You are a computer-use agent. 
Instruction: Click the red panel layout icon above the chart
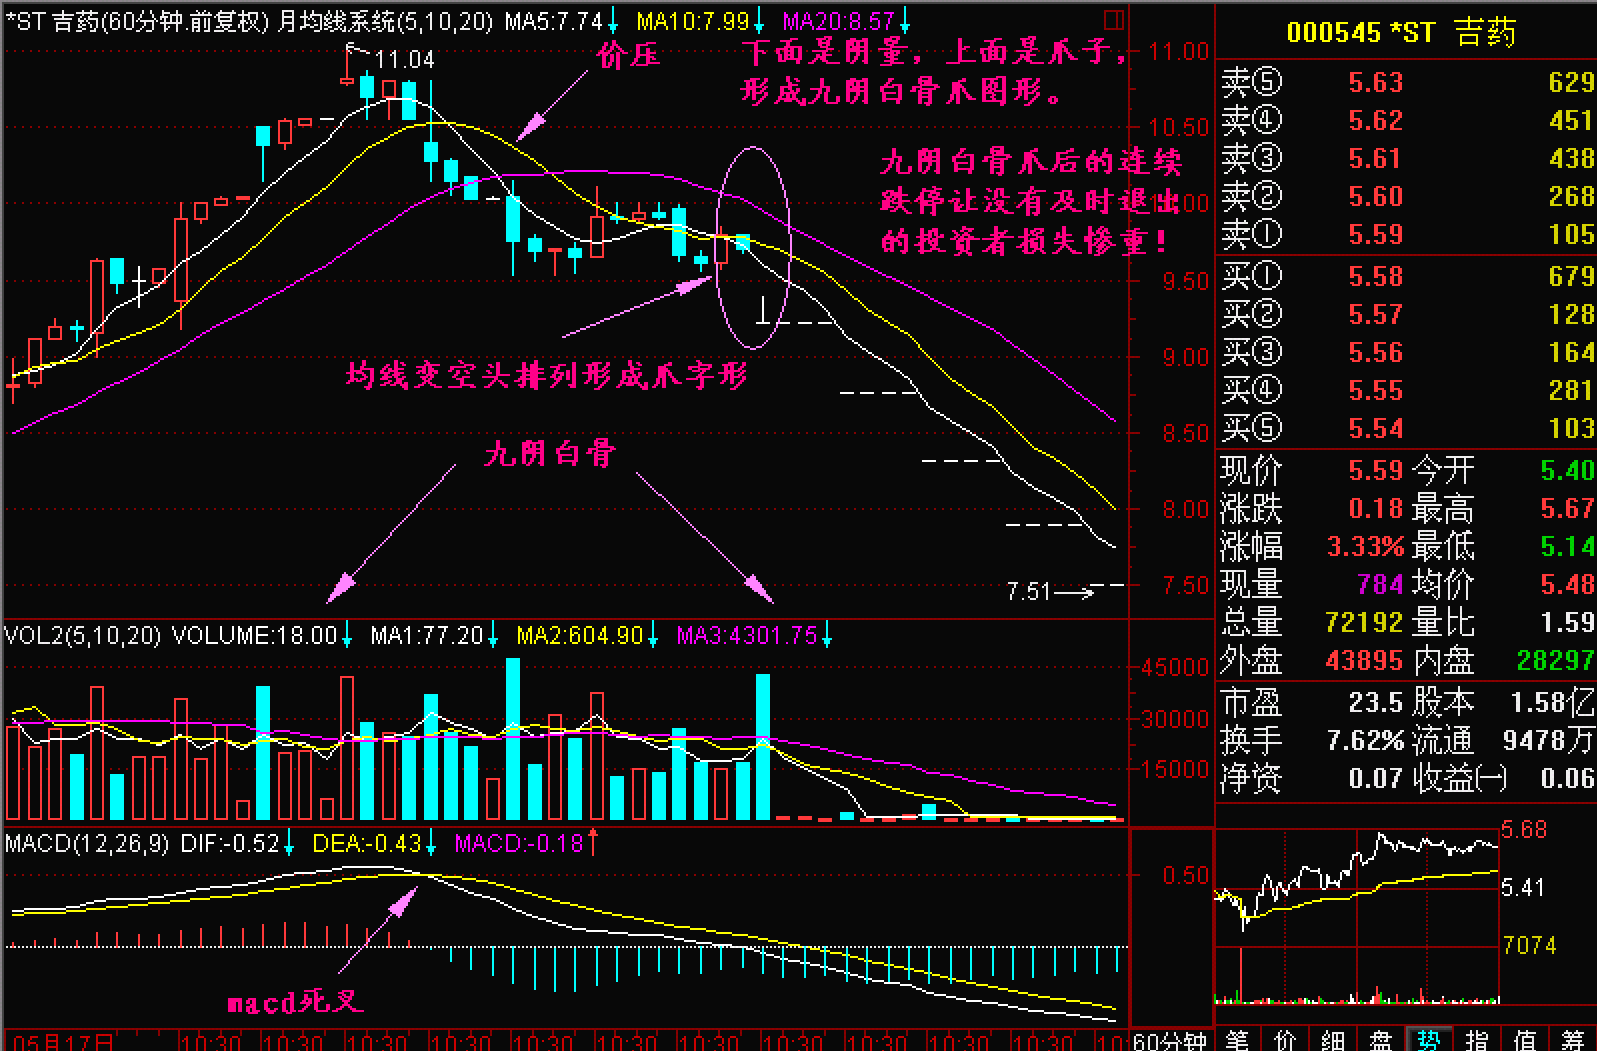pos(1113,19)
